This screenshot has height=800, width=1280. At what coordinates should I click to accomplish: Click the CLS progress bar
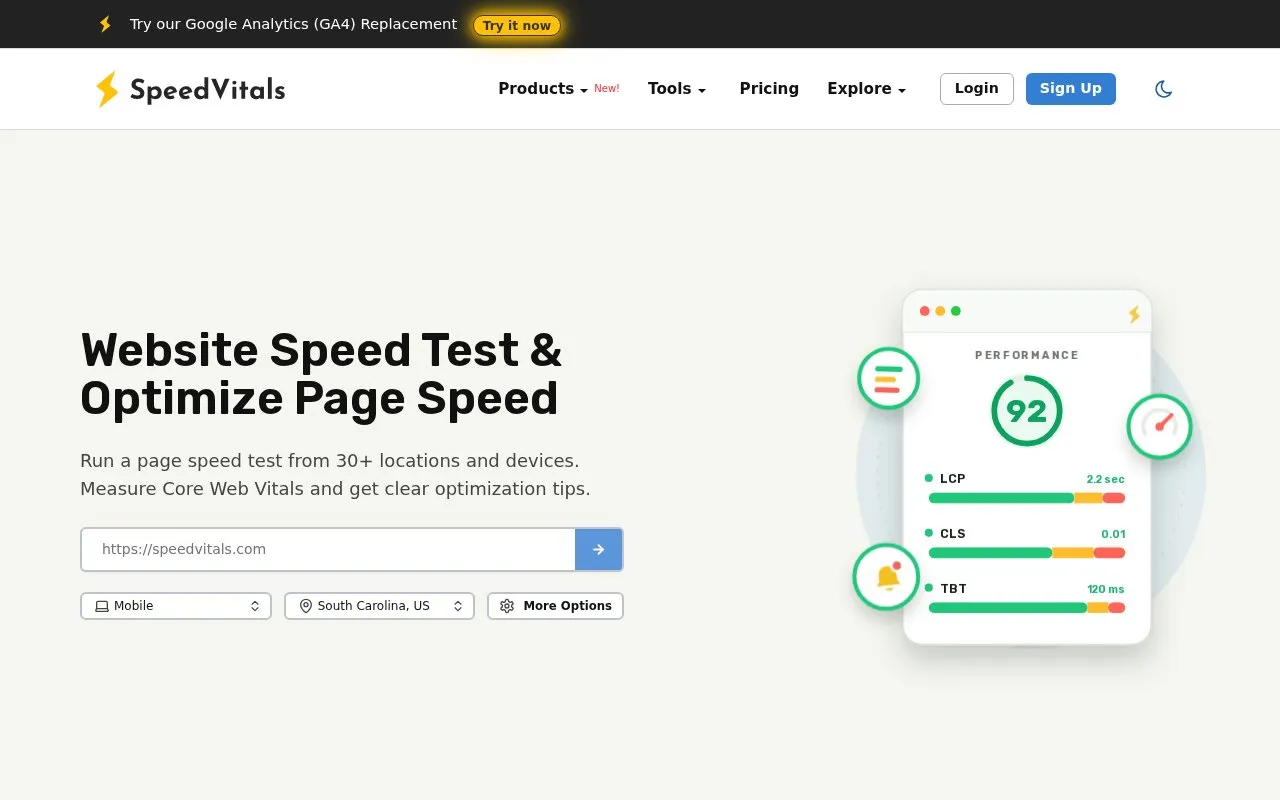(1027, 553)
